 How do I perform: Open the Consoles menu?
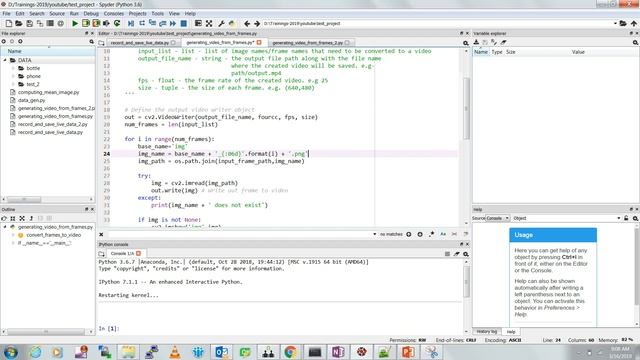point(113,13)
